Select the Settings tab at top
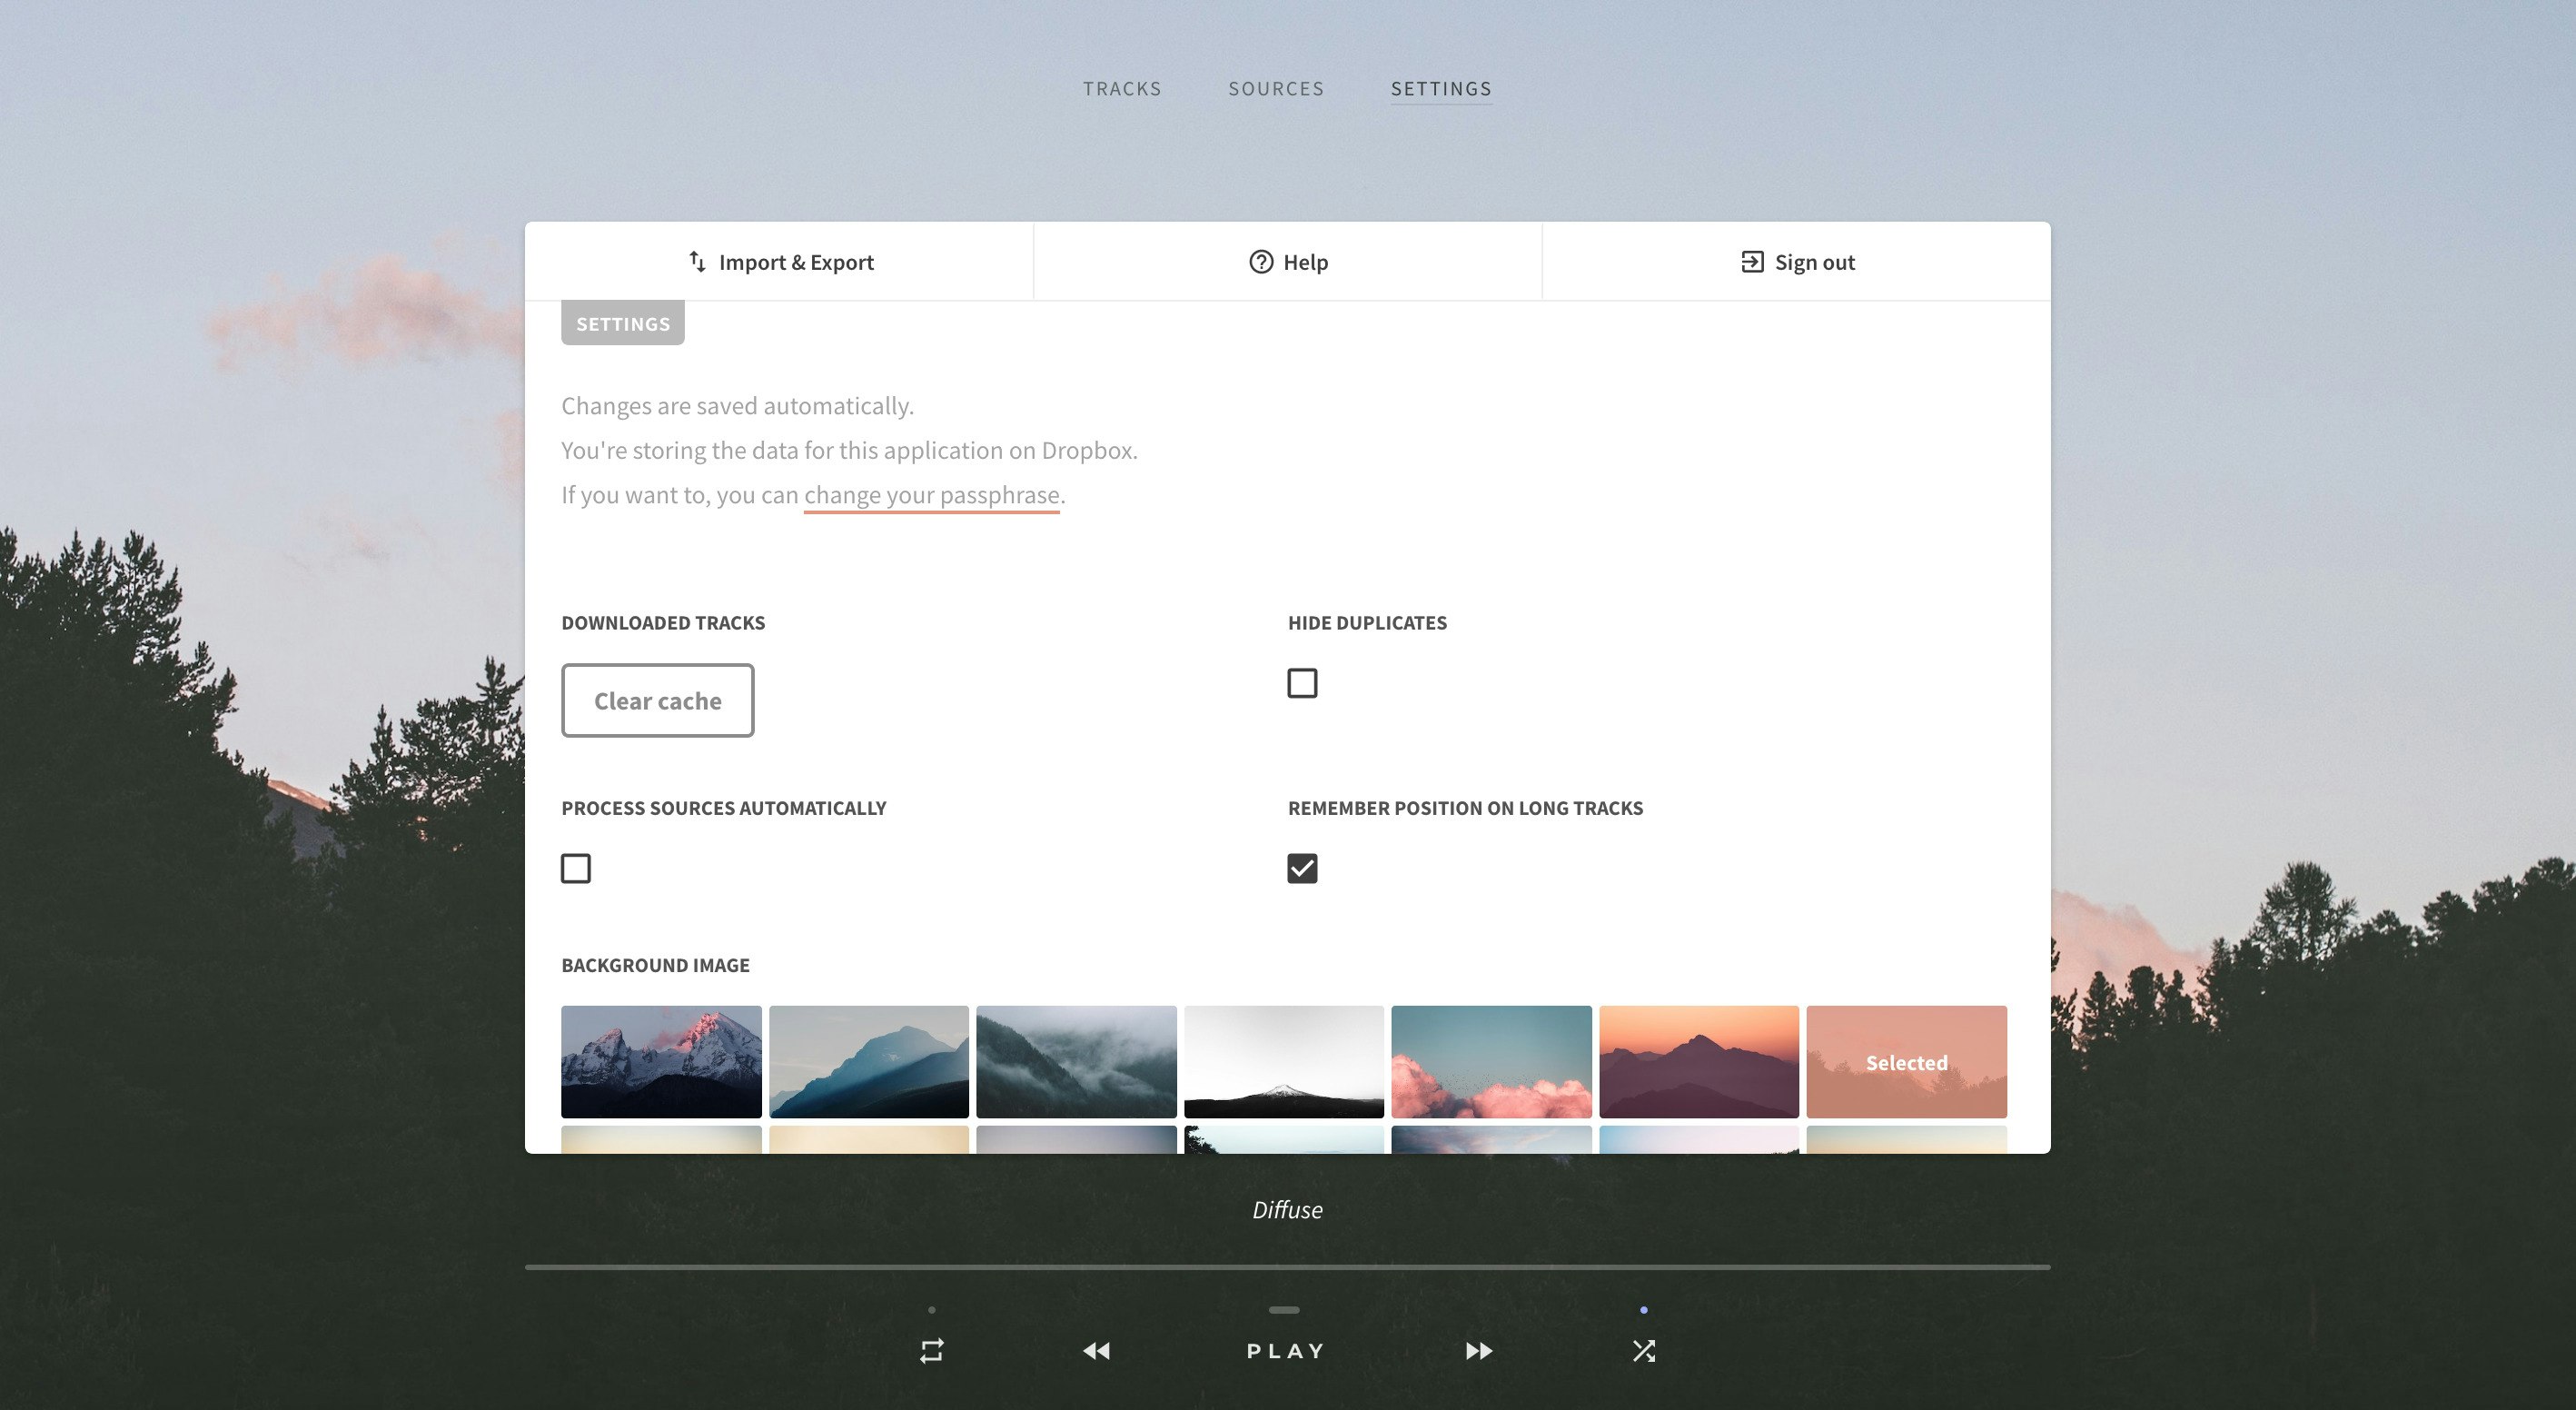Viewport: 2576px width, 1410px height. (1440, 89)
